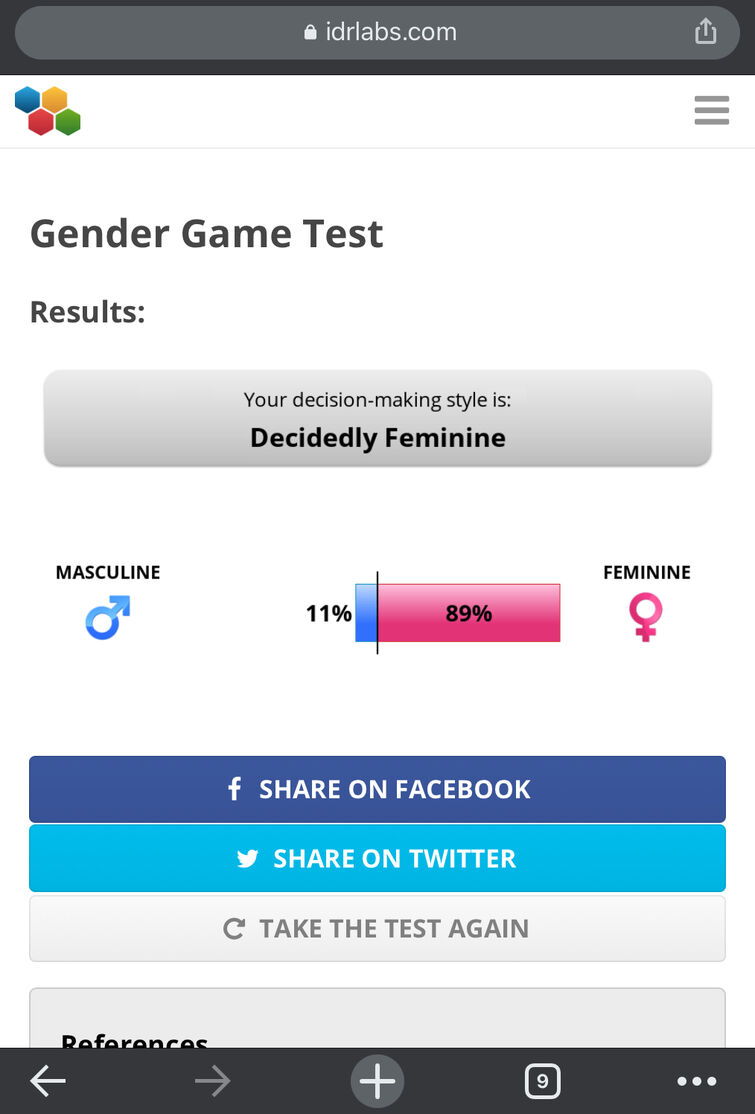Tap the forward arrow
Viewport: 755px width, 1114px height.
[x=212, y=1080]
